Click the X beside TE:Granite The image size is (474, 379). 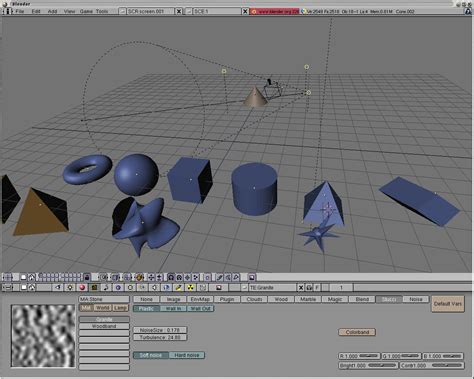click(x=301, y=287)
